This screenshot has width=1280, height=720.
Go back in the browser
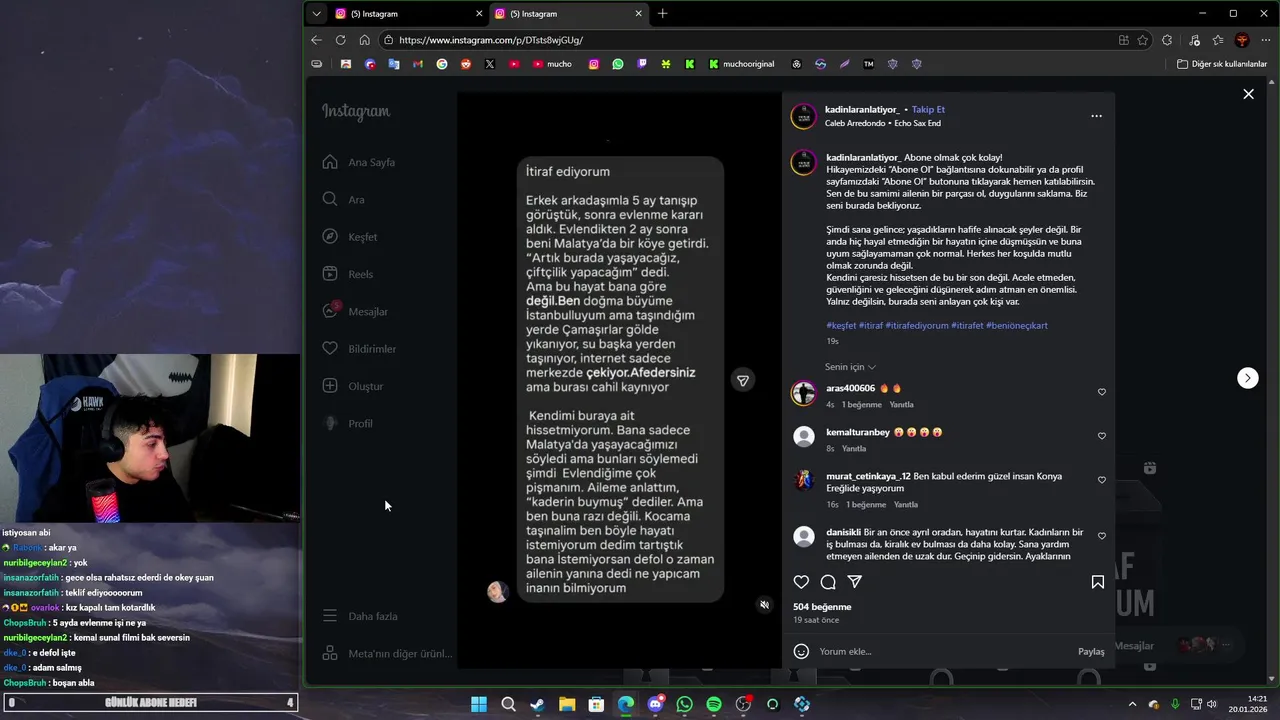(x=316, y=40)
